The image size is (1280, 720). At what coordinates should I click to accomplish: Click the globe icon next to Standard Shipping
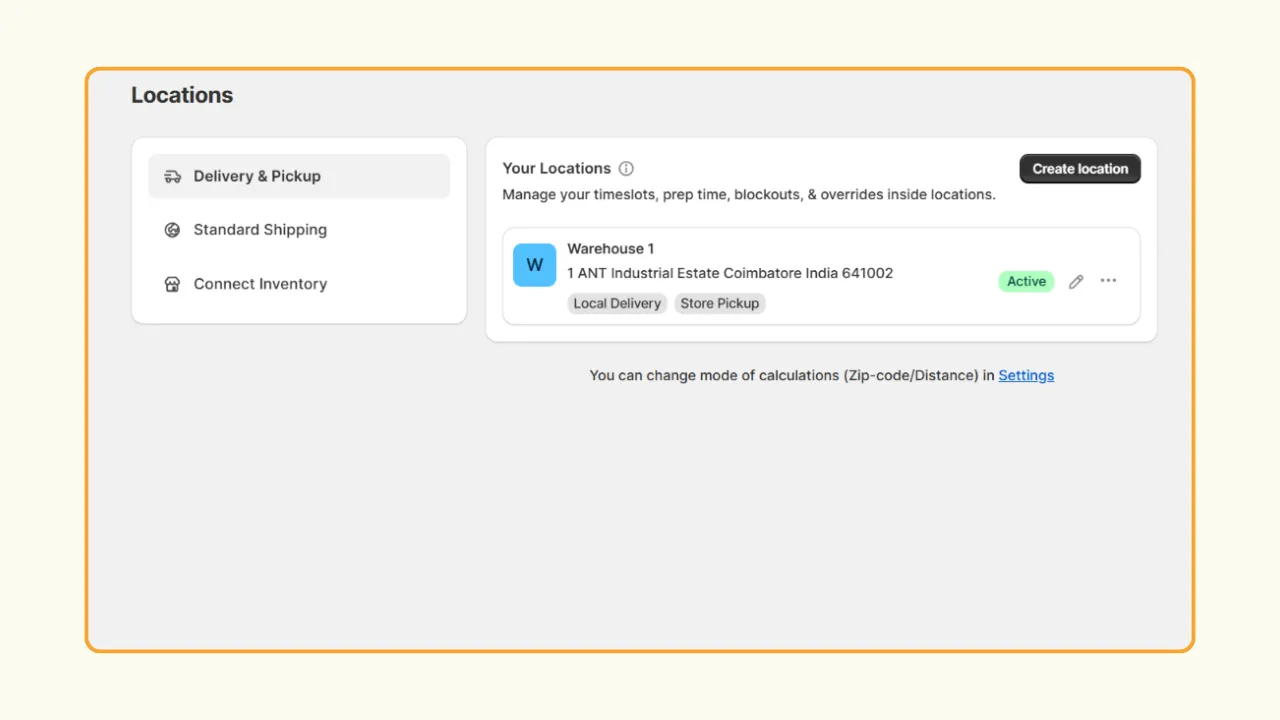[172, 230]
